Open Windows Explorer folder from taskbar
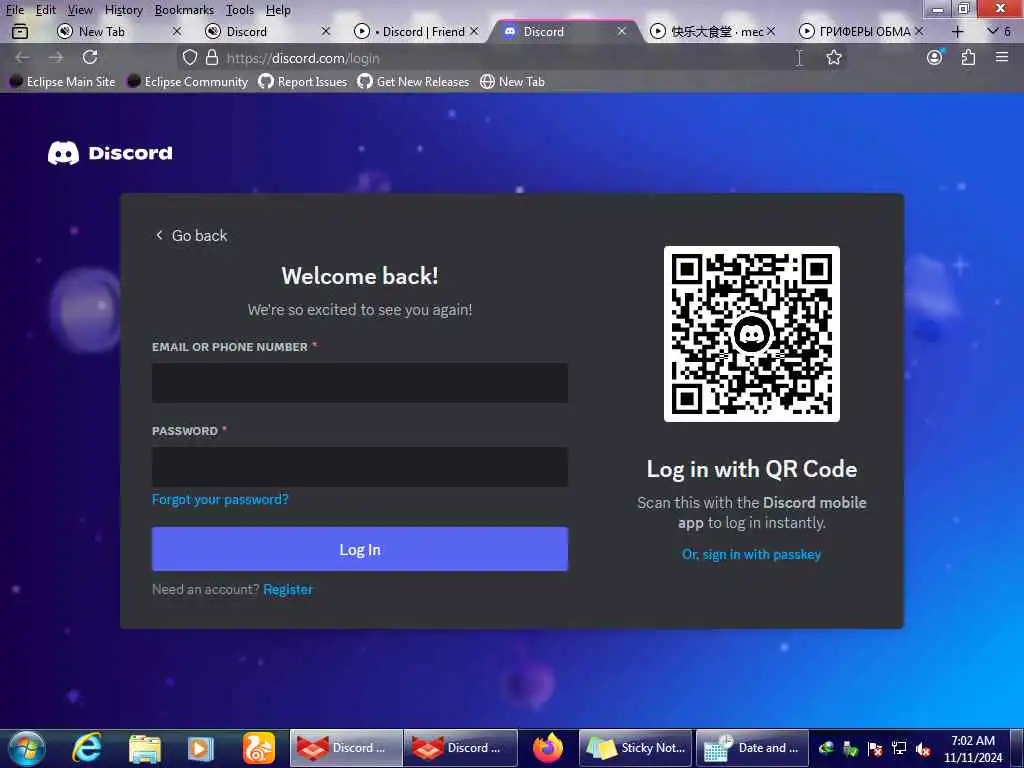This screenshot has width=1024, height=768. click(x=144, y=748)
